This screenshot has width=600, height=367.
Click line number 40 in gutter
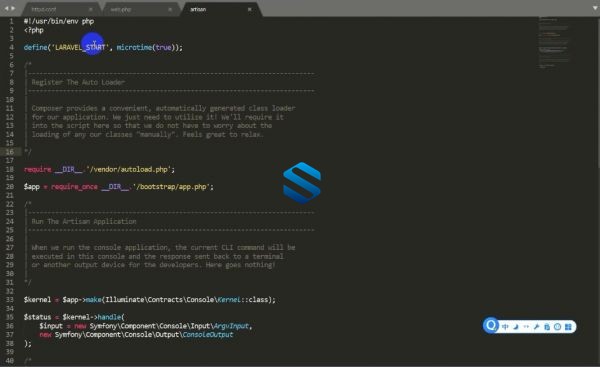point(10,360)
